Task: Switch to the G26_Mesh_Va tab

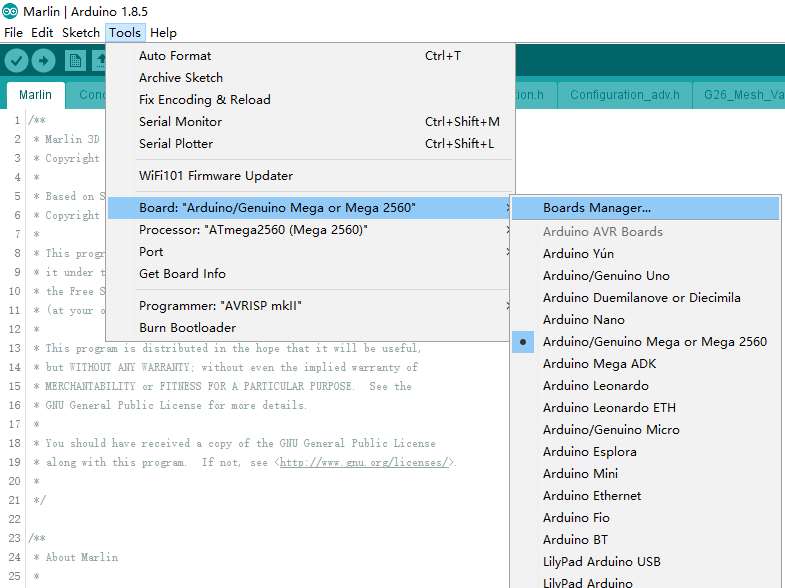Action: coord(739,95)
